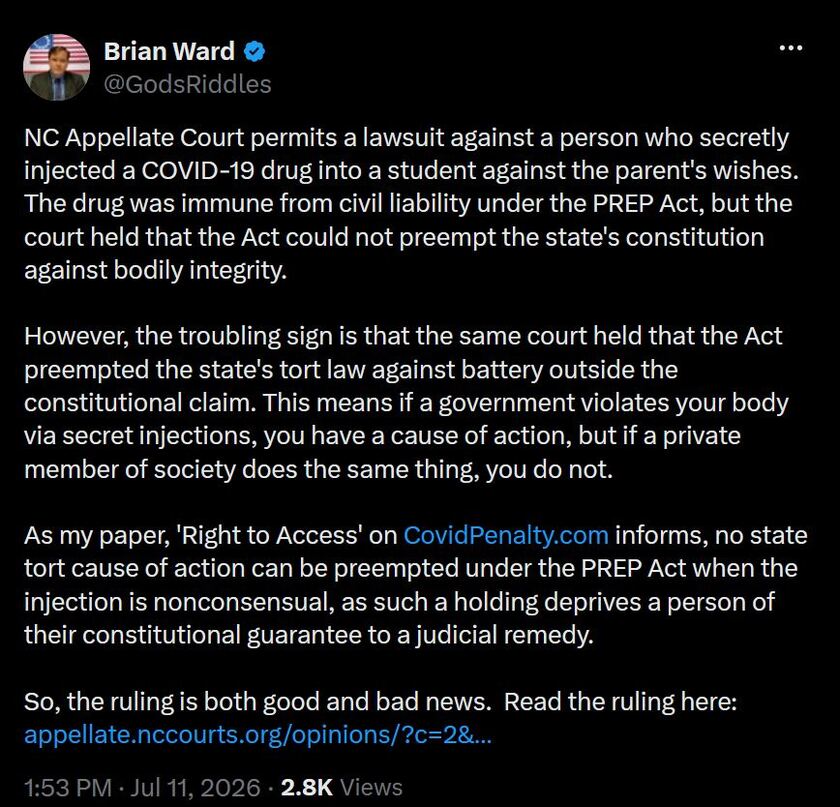Open the Brian Ward display name
Screen dimensions: 840x807
point(169,51)
